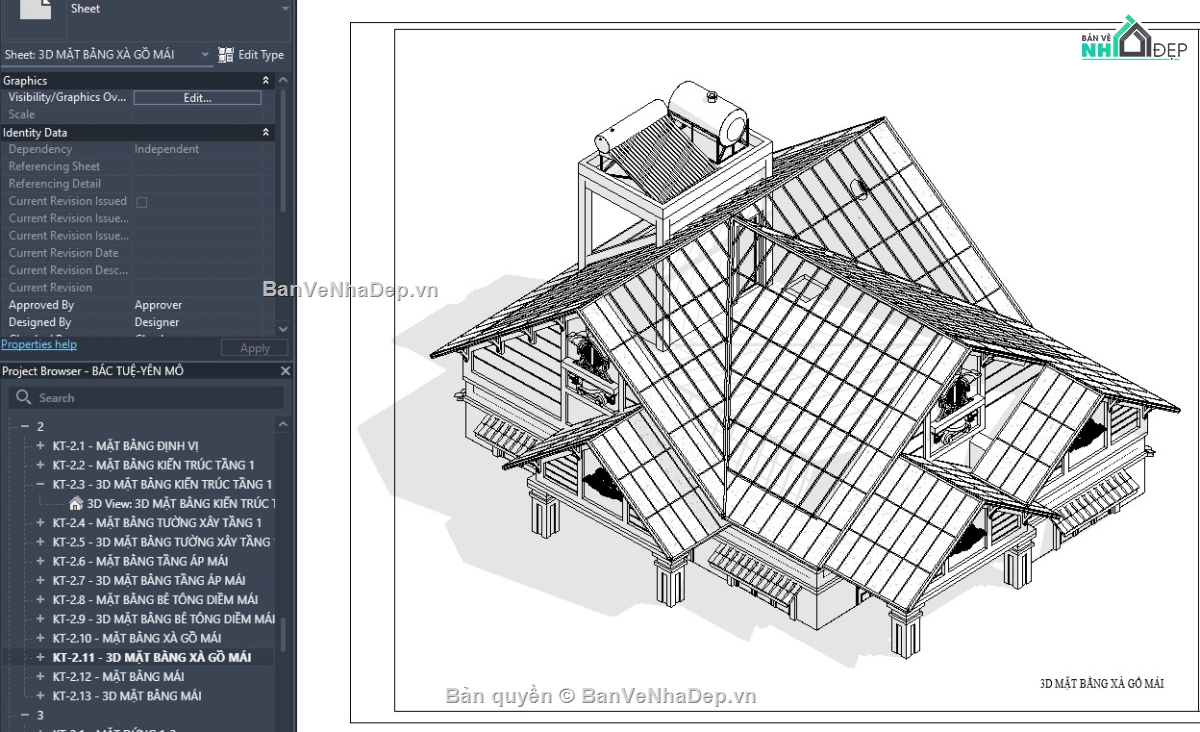Collapse KT-2.3 3D MẶT BẰNG KIẾN TRÚC

tap(40, 484)
